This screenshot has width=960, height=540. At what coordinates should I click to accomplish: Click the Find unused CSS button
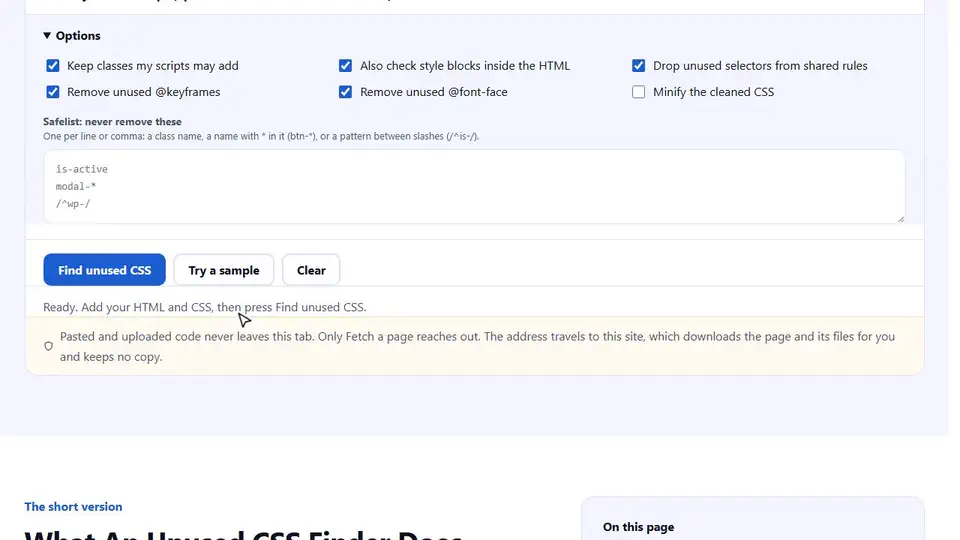104,270
